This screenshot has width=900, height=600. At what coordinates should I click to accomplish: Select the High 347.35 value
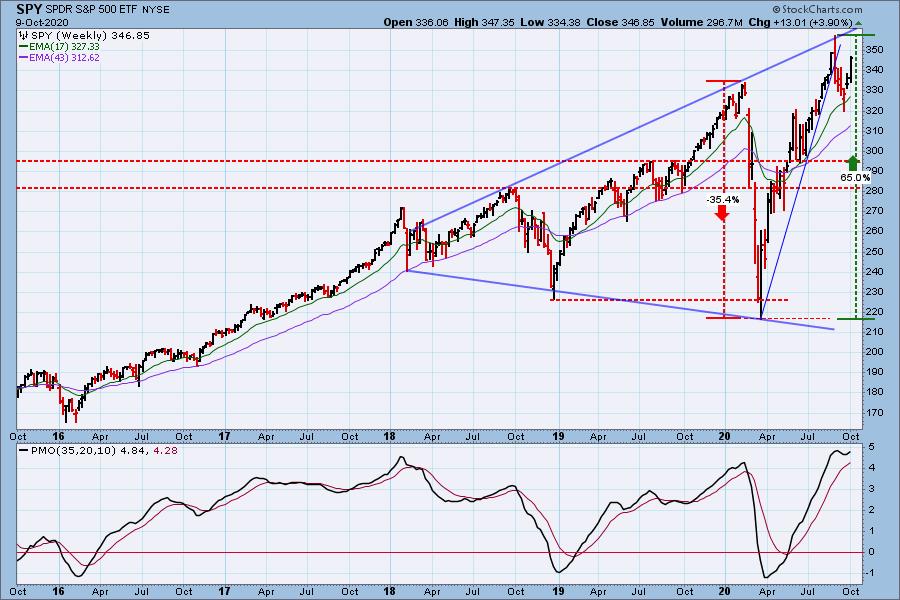tap(484, 22)
